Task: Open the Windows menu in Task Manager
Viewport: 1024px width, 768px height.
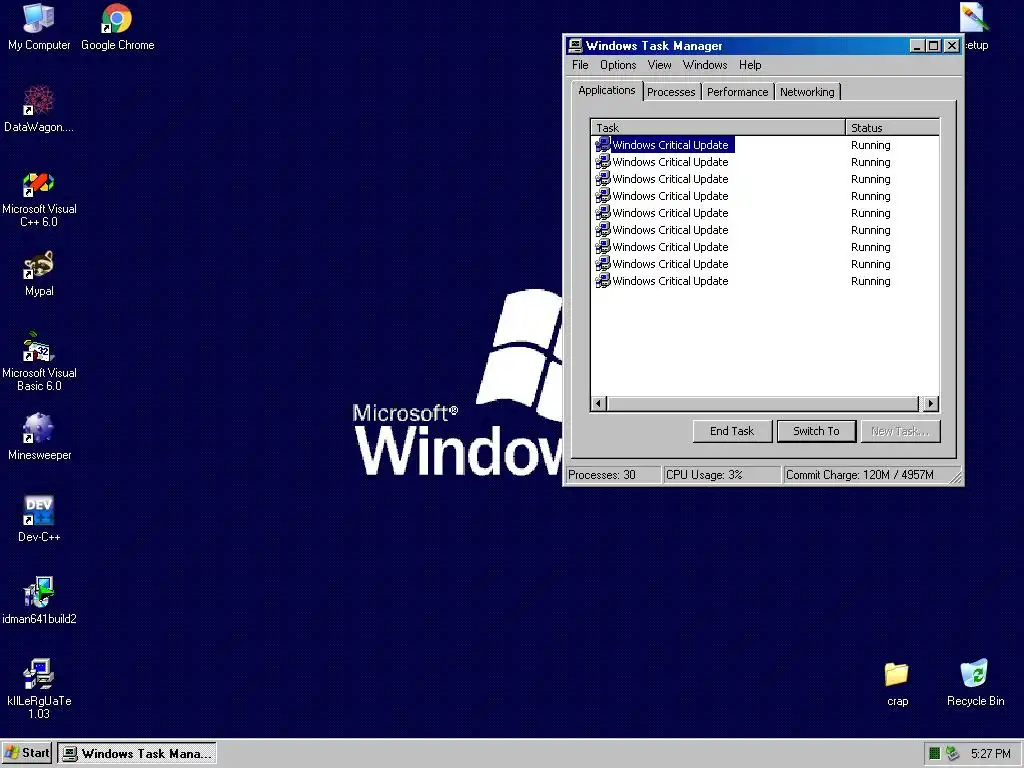Action: (x=705, y=65)
